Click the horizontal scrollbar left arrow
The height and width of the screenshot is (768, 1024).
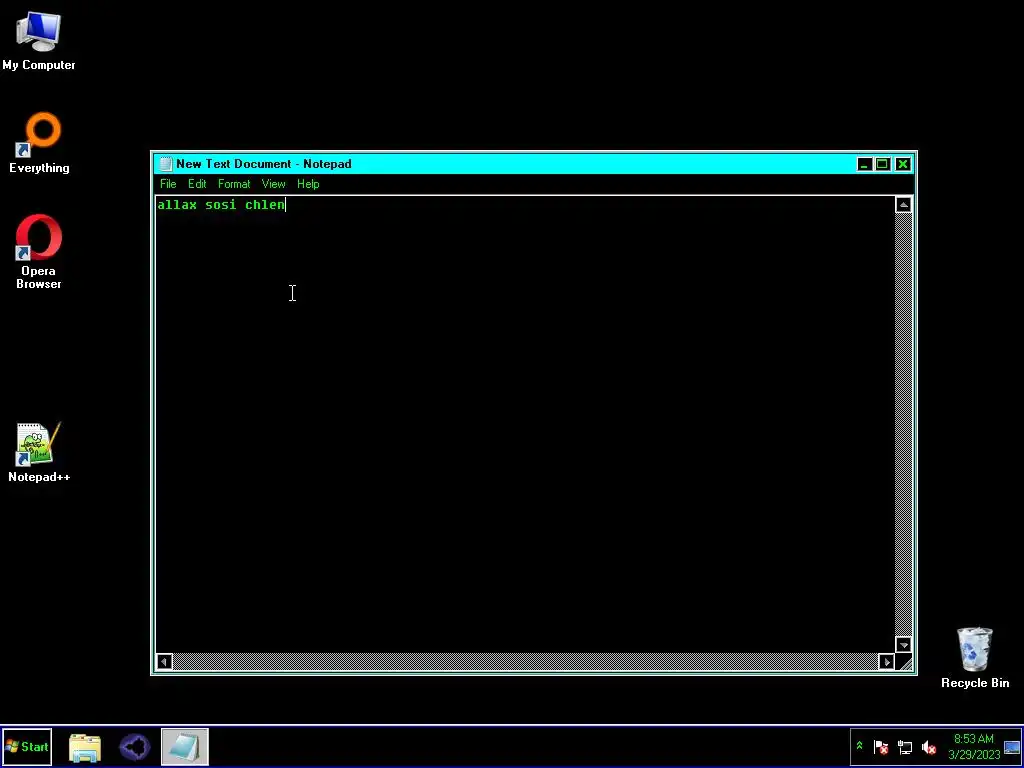coord(164,662)
